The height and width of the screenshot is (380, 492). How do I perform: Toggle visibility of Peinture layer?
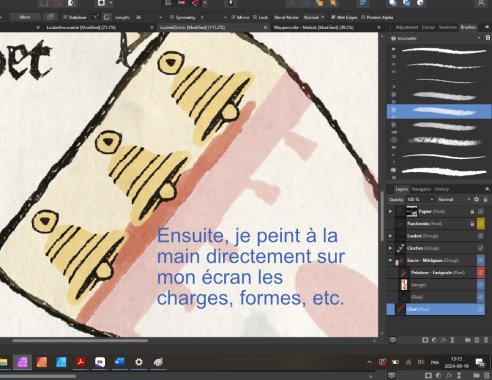tap(481, 272)
